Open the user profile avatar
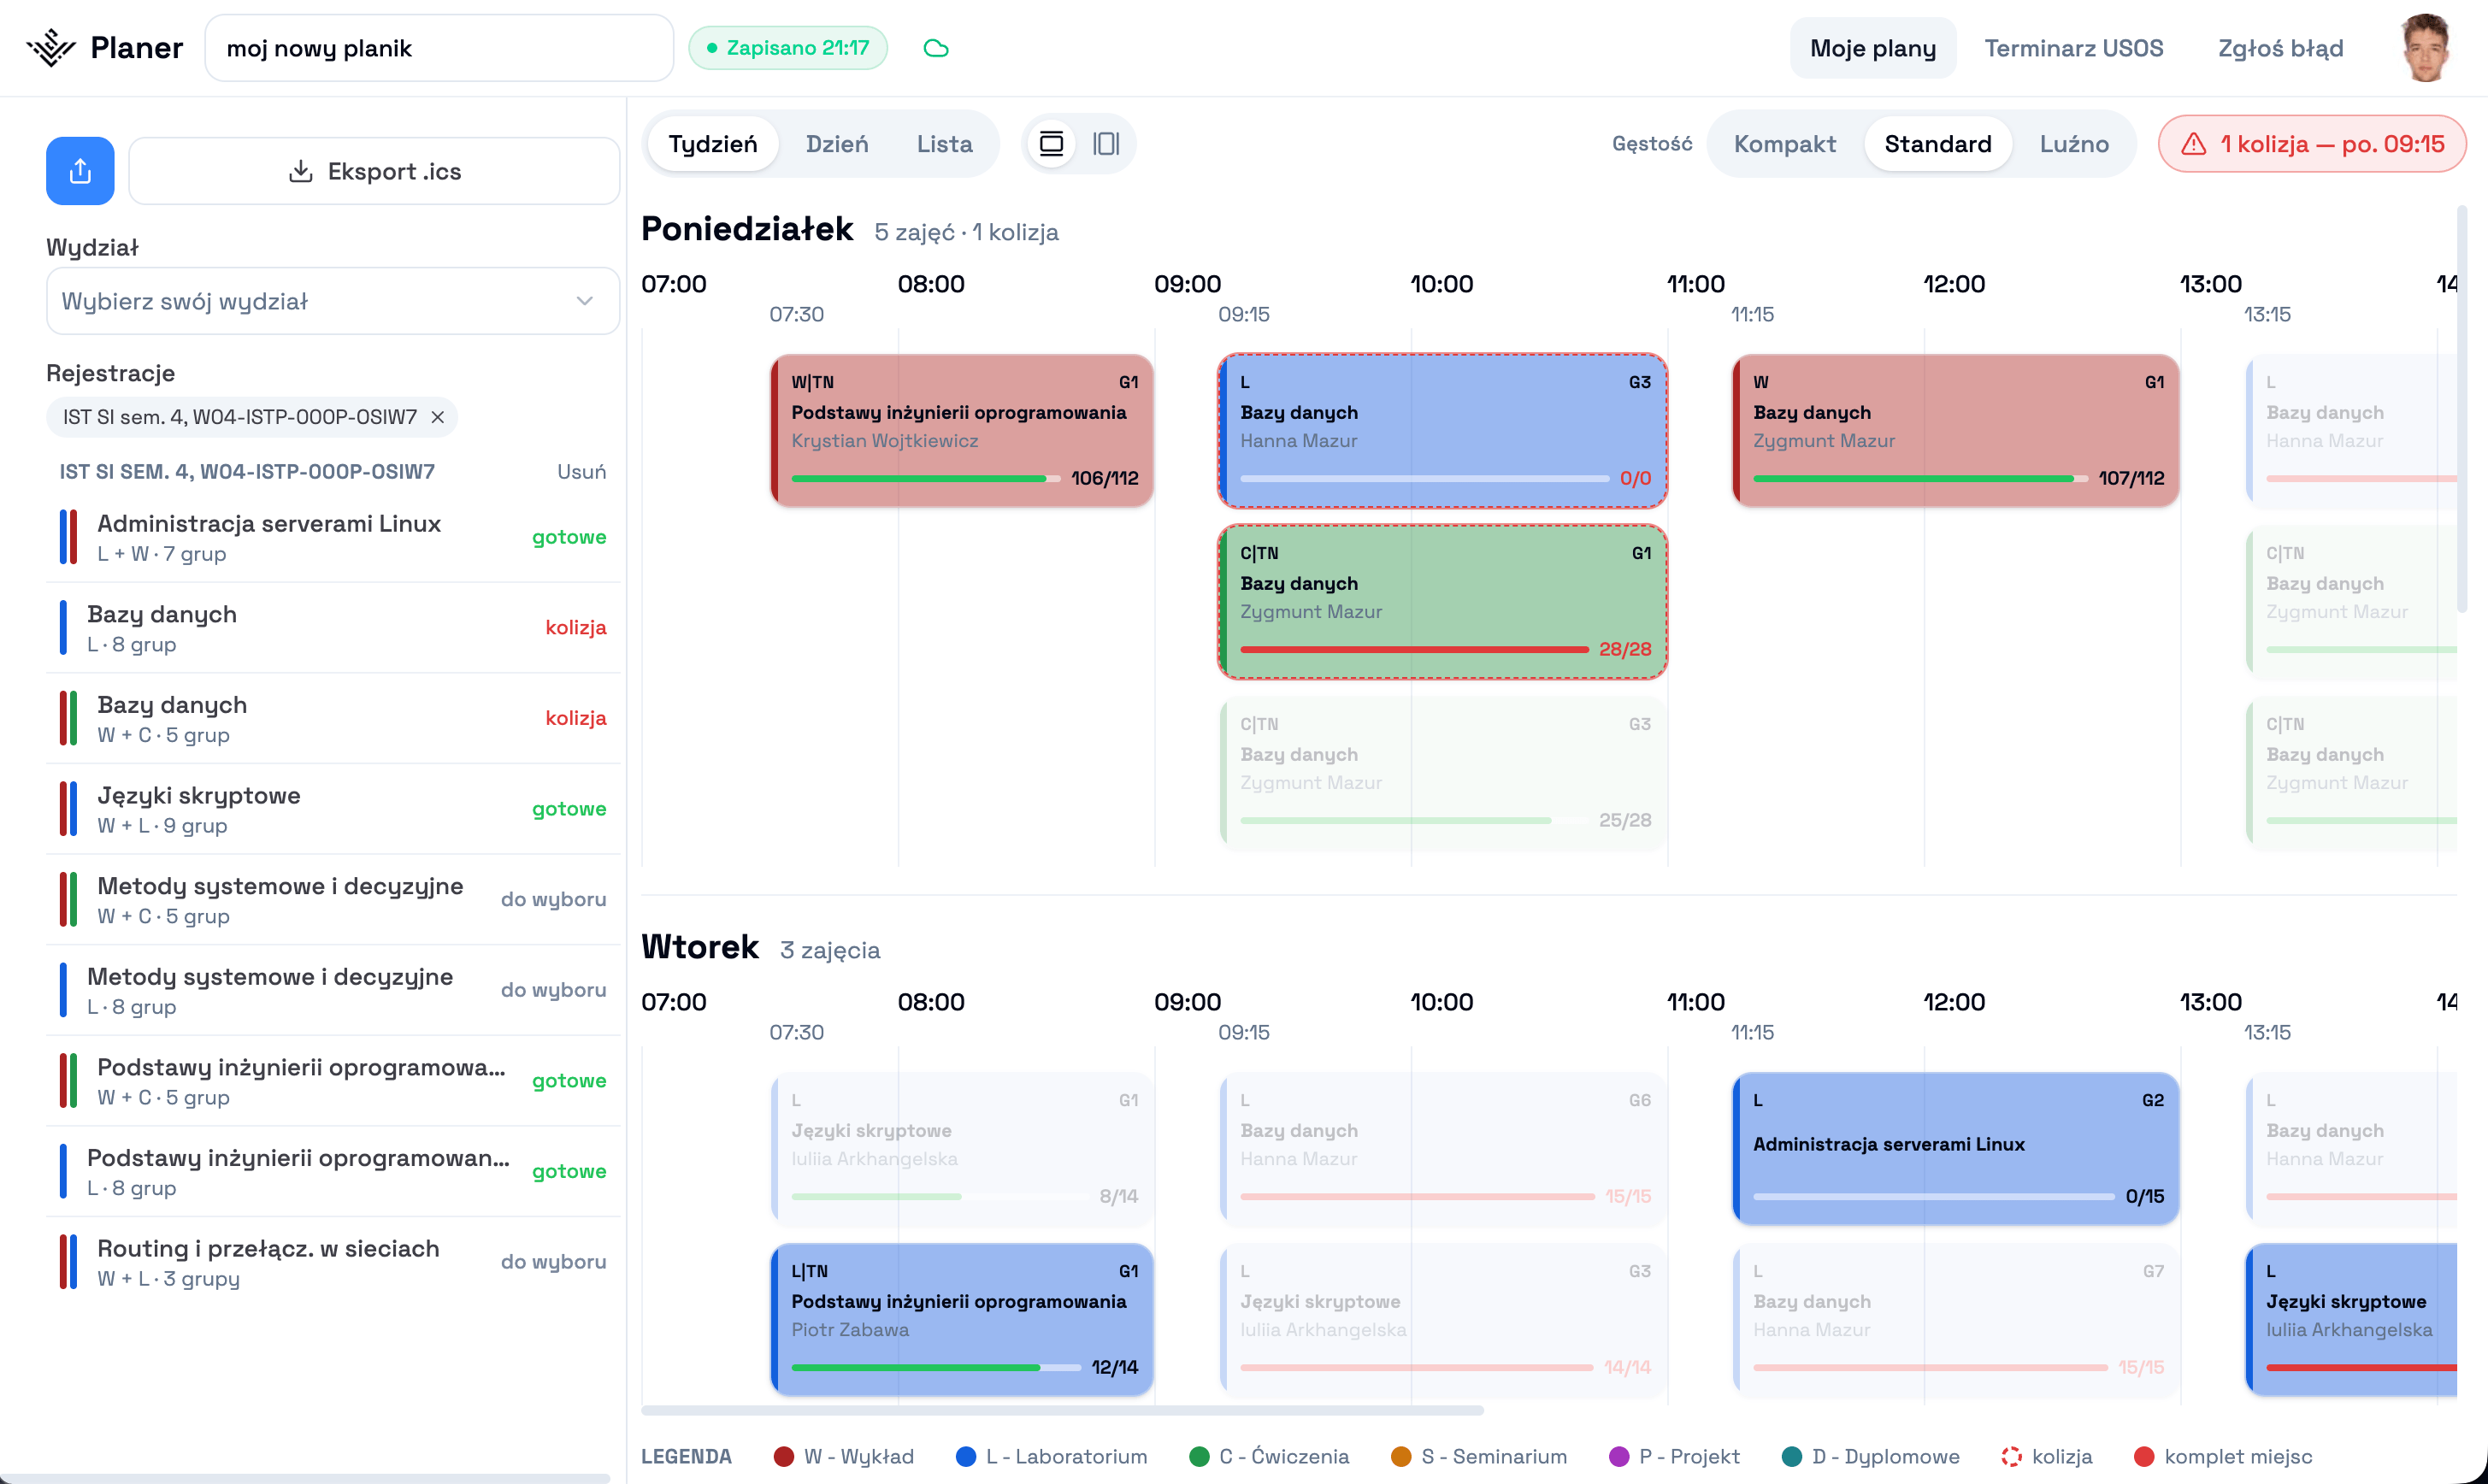The width and height of the screenshot is (2488, 1484). click(x=2424, y=48)
